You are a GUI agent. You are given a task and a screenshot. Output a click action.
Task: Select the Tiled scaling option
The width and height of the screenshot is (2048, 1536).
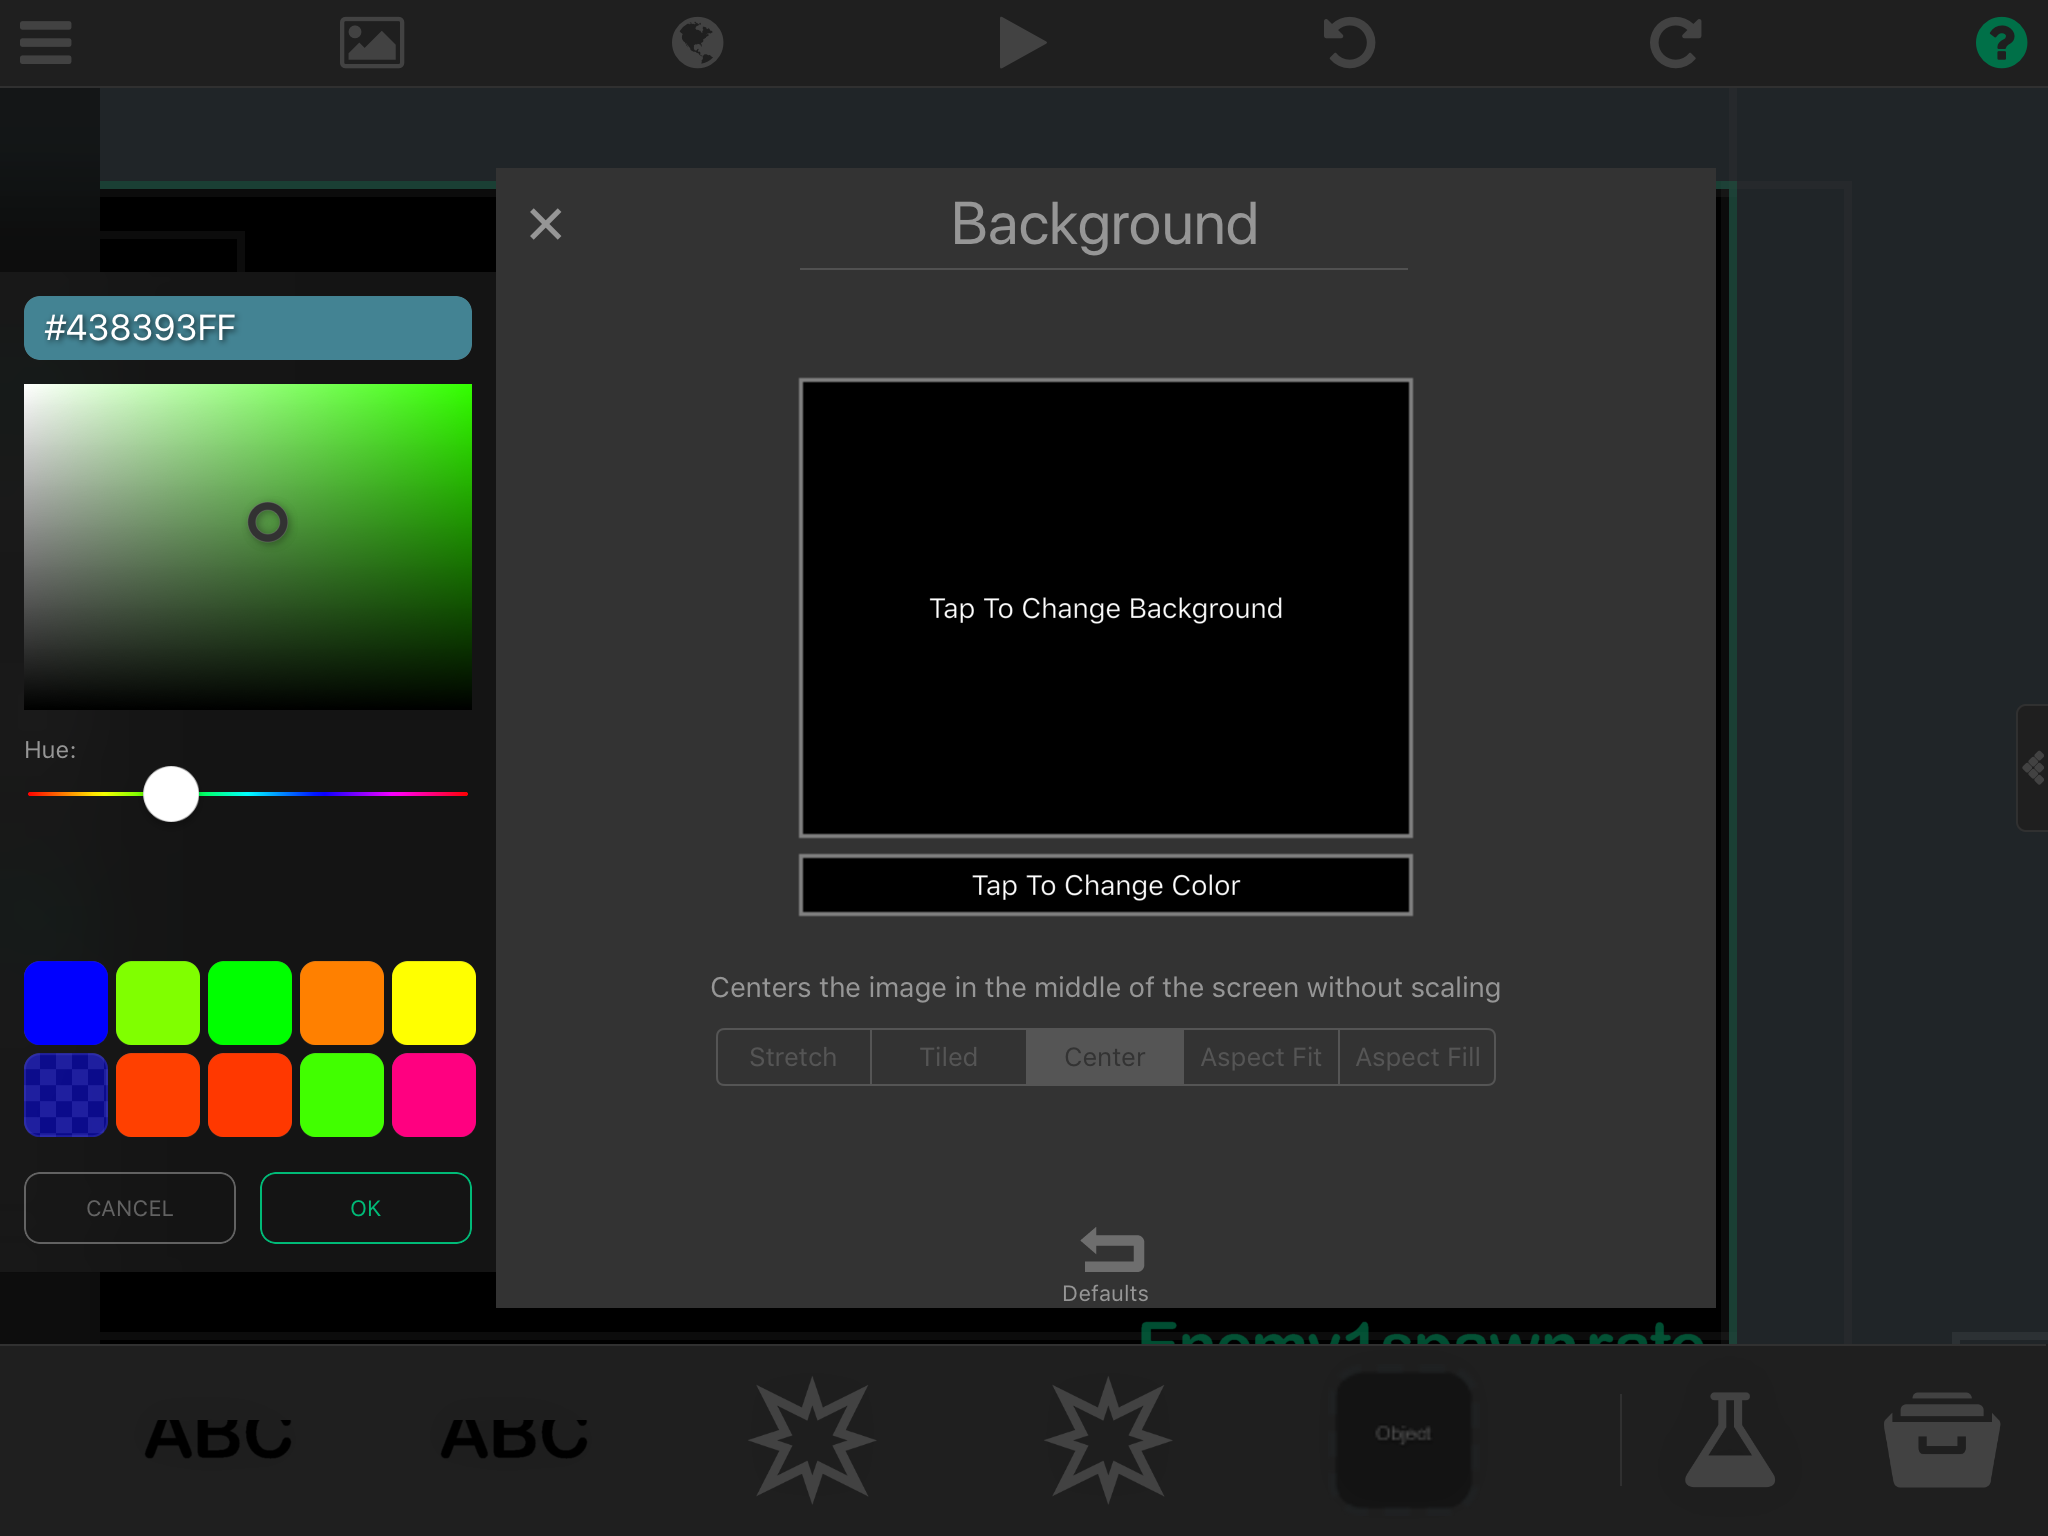948,1057
